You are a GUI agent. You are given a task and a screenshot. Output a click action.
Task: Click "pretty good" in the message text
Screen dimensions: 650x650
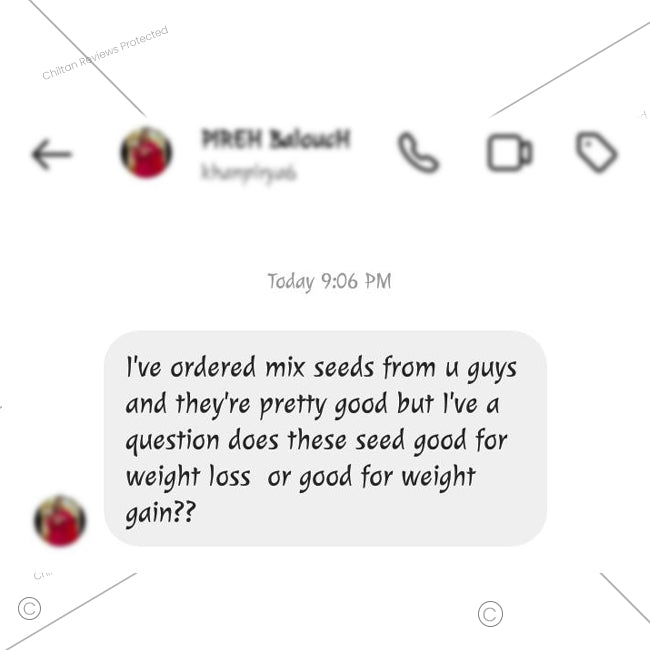[x=323, y=404]
